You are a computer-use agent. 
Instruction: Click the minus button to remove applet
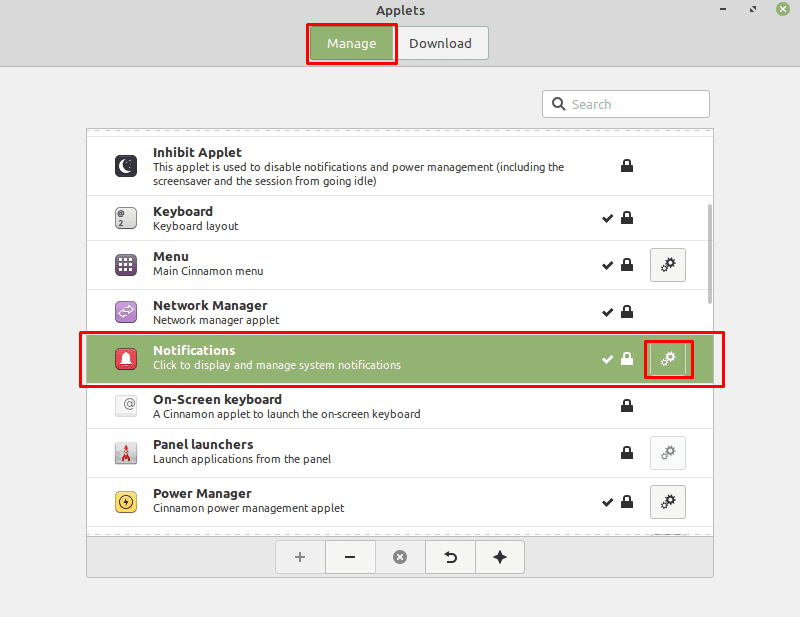pyautogui.click(x=350, y=557)
